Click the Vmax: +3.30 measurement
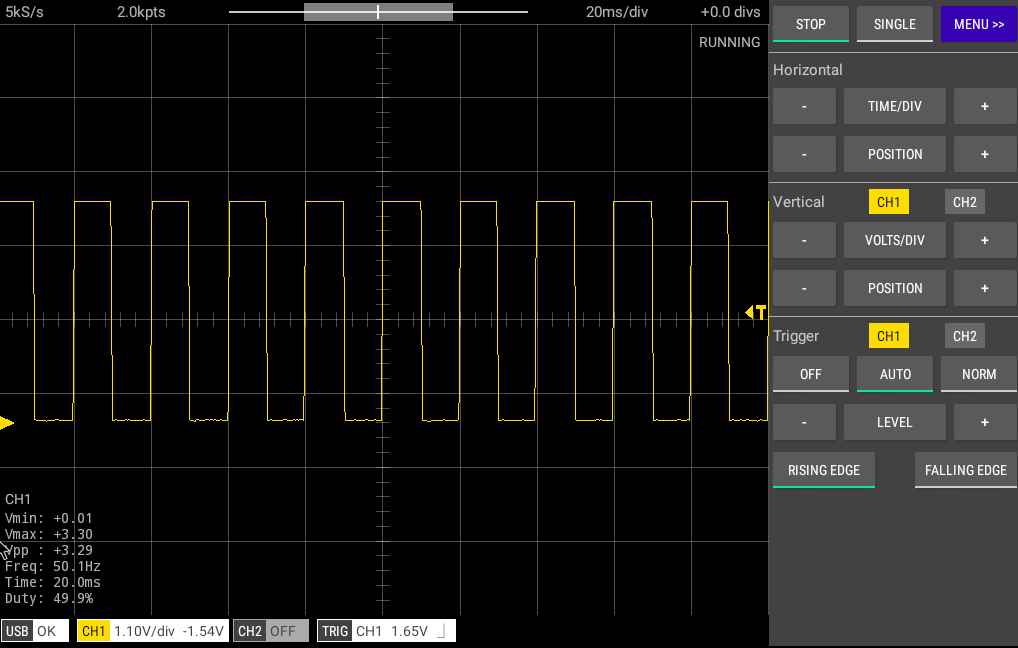Image resolution: width=1018 pixels, height=648 pixels. point(49,534)
